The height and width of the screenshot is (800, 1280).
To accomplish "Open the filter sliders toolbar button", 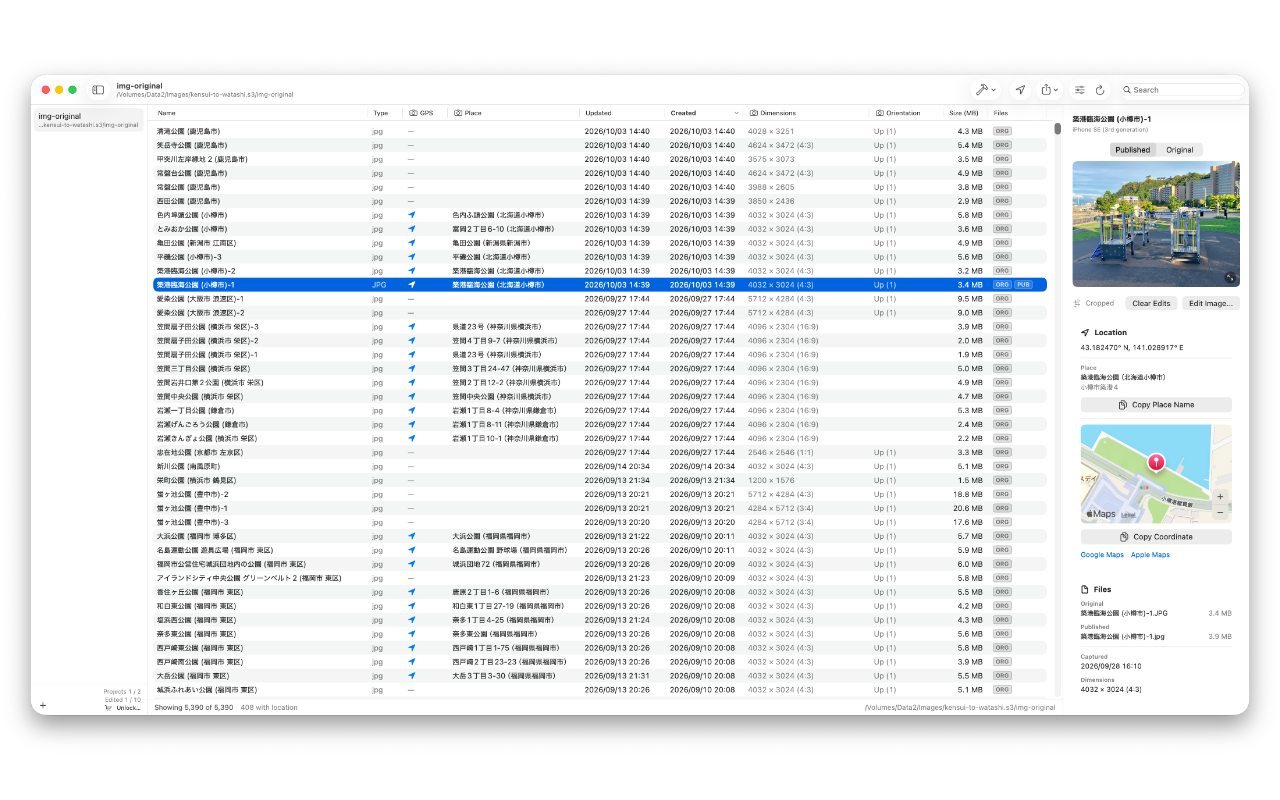I will click(1080, 90).
